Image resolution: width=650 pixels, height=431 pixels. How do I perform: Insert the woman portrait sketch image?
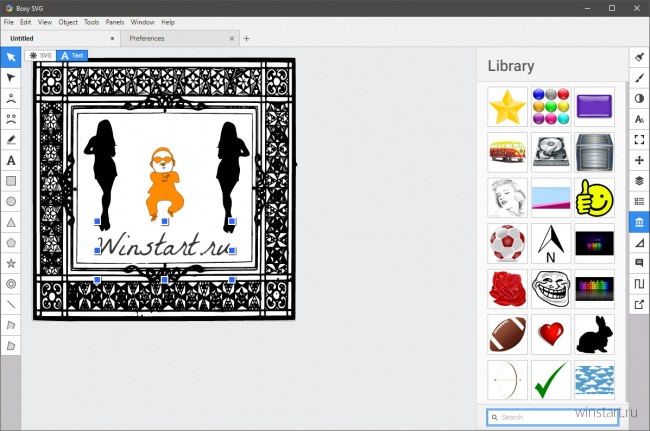[507, 198]
